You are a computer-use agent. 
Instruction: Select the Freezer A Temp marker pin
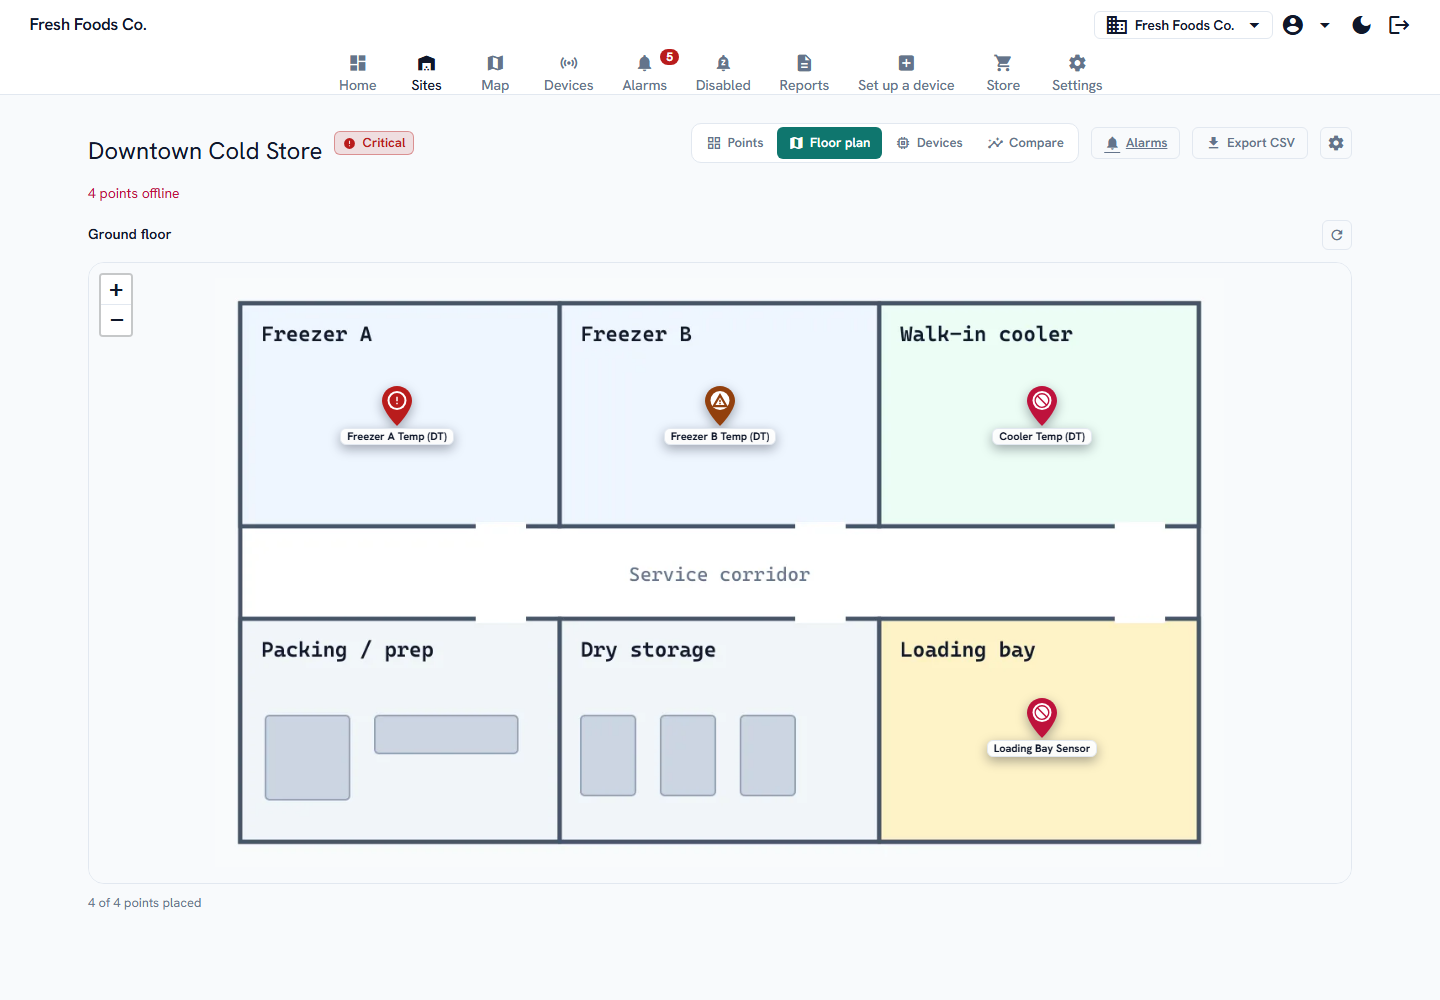397,405
